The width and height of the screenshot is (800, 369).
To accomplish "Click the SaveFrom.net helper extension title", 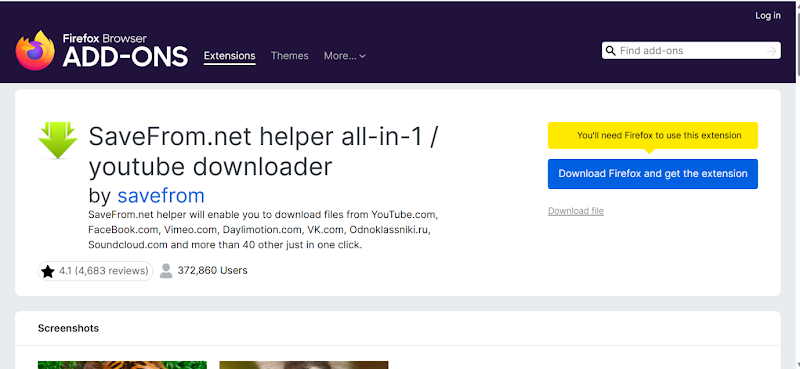I will coord(263,152).
